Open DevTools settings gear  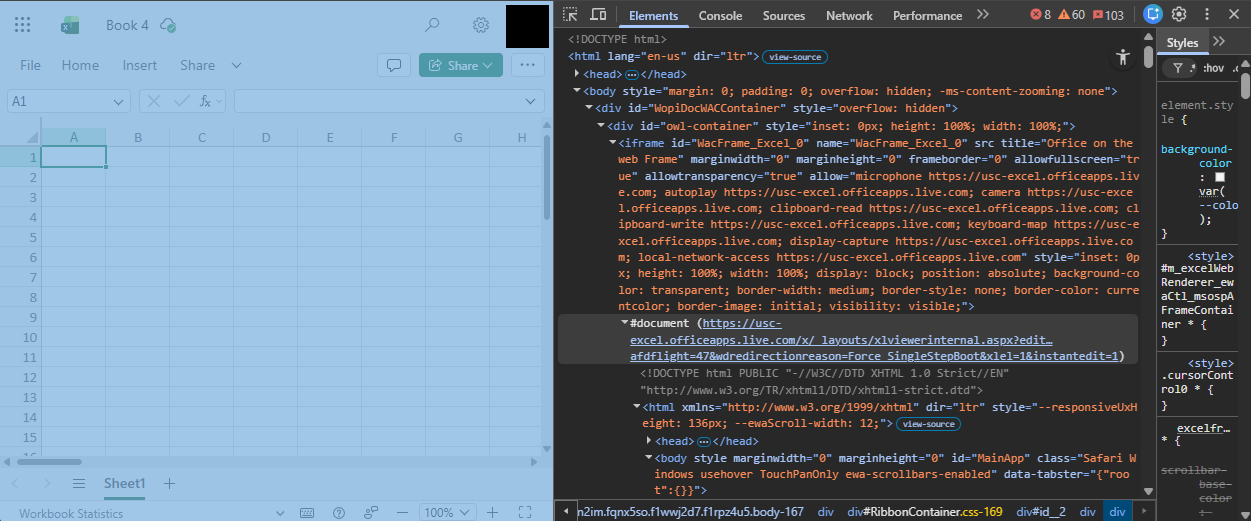point(1179,15)
